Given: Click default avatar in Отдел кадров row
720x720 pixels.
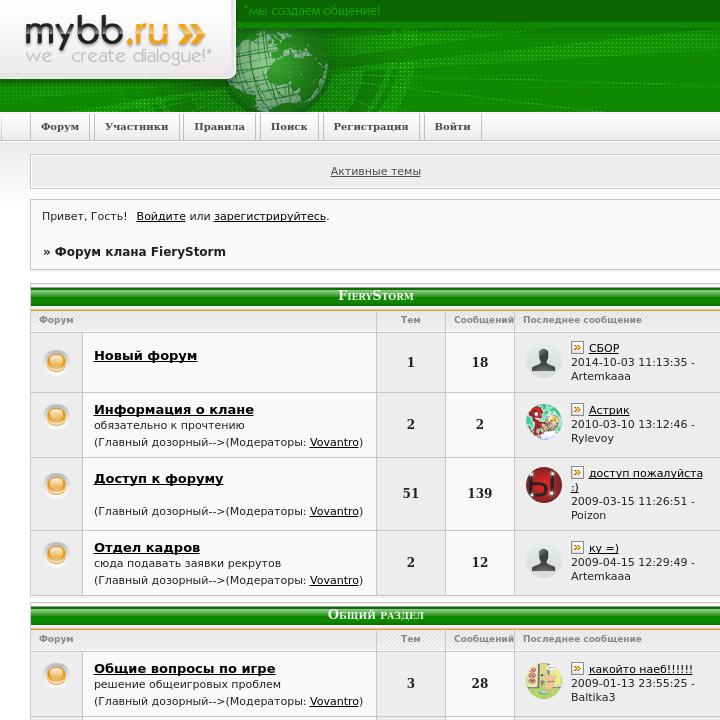Looking at the screenshot, I should coord(544,561).
